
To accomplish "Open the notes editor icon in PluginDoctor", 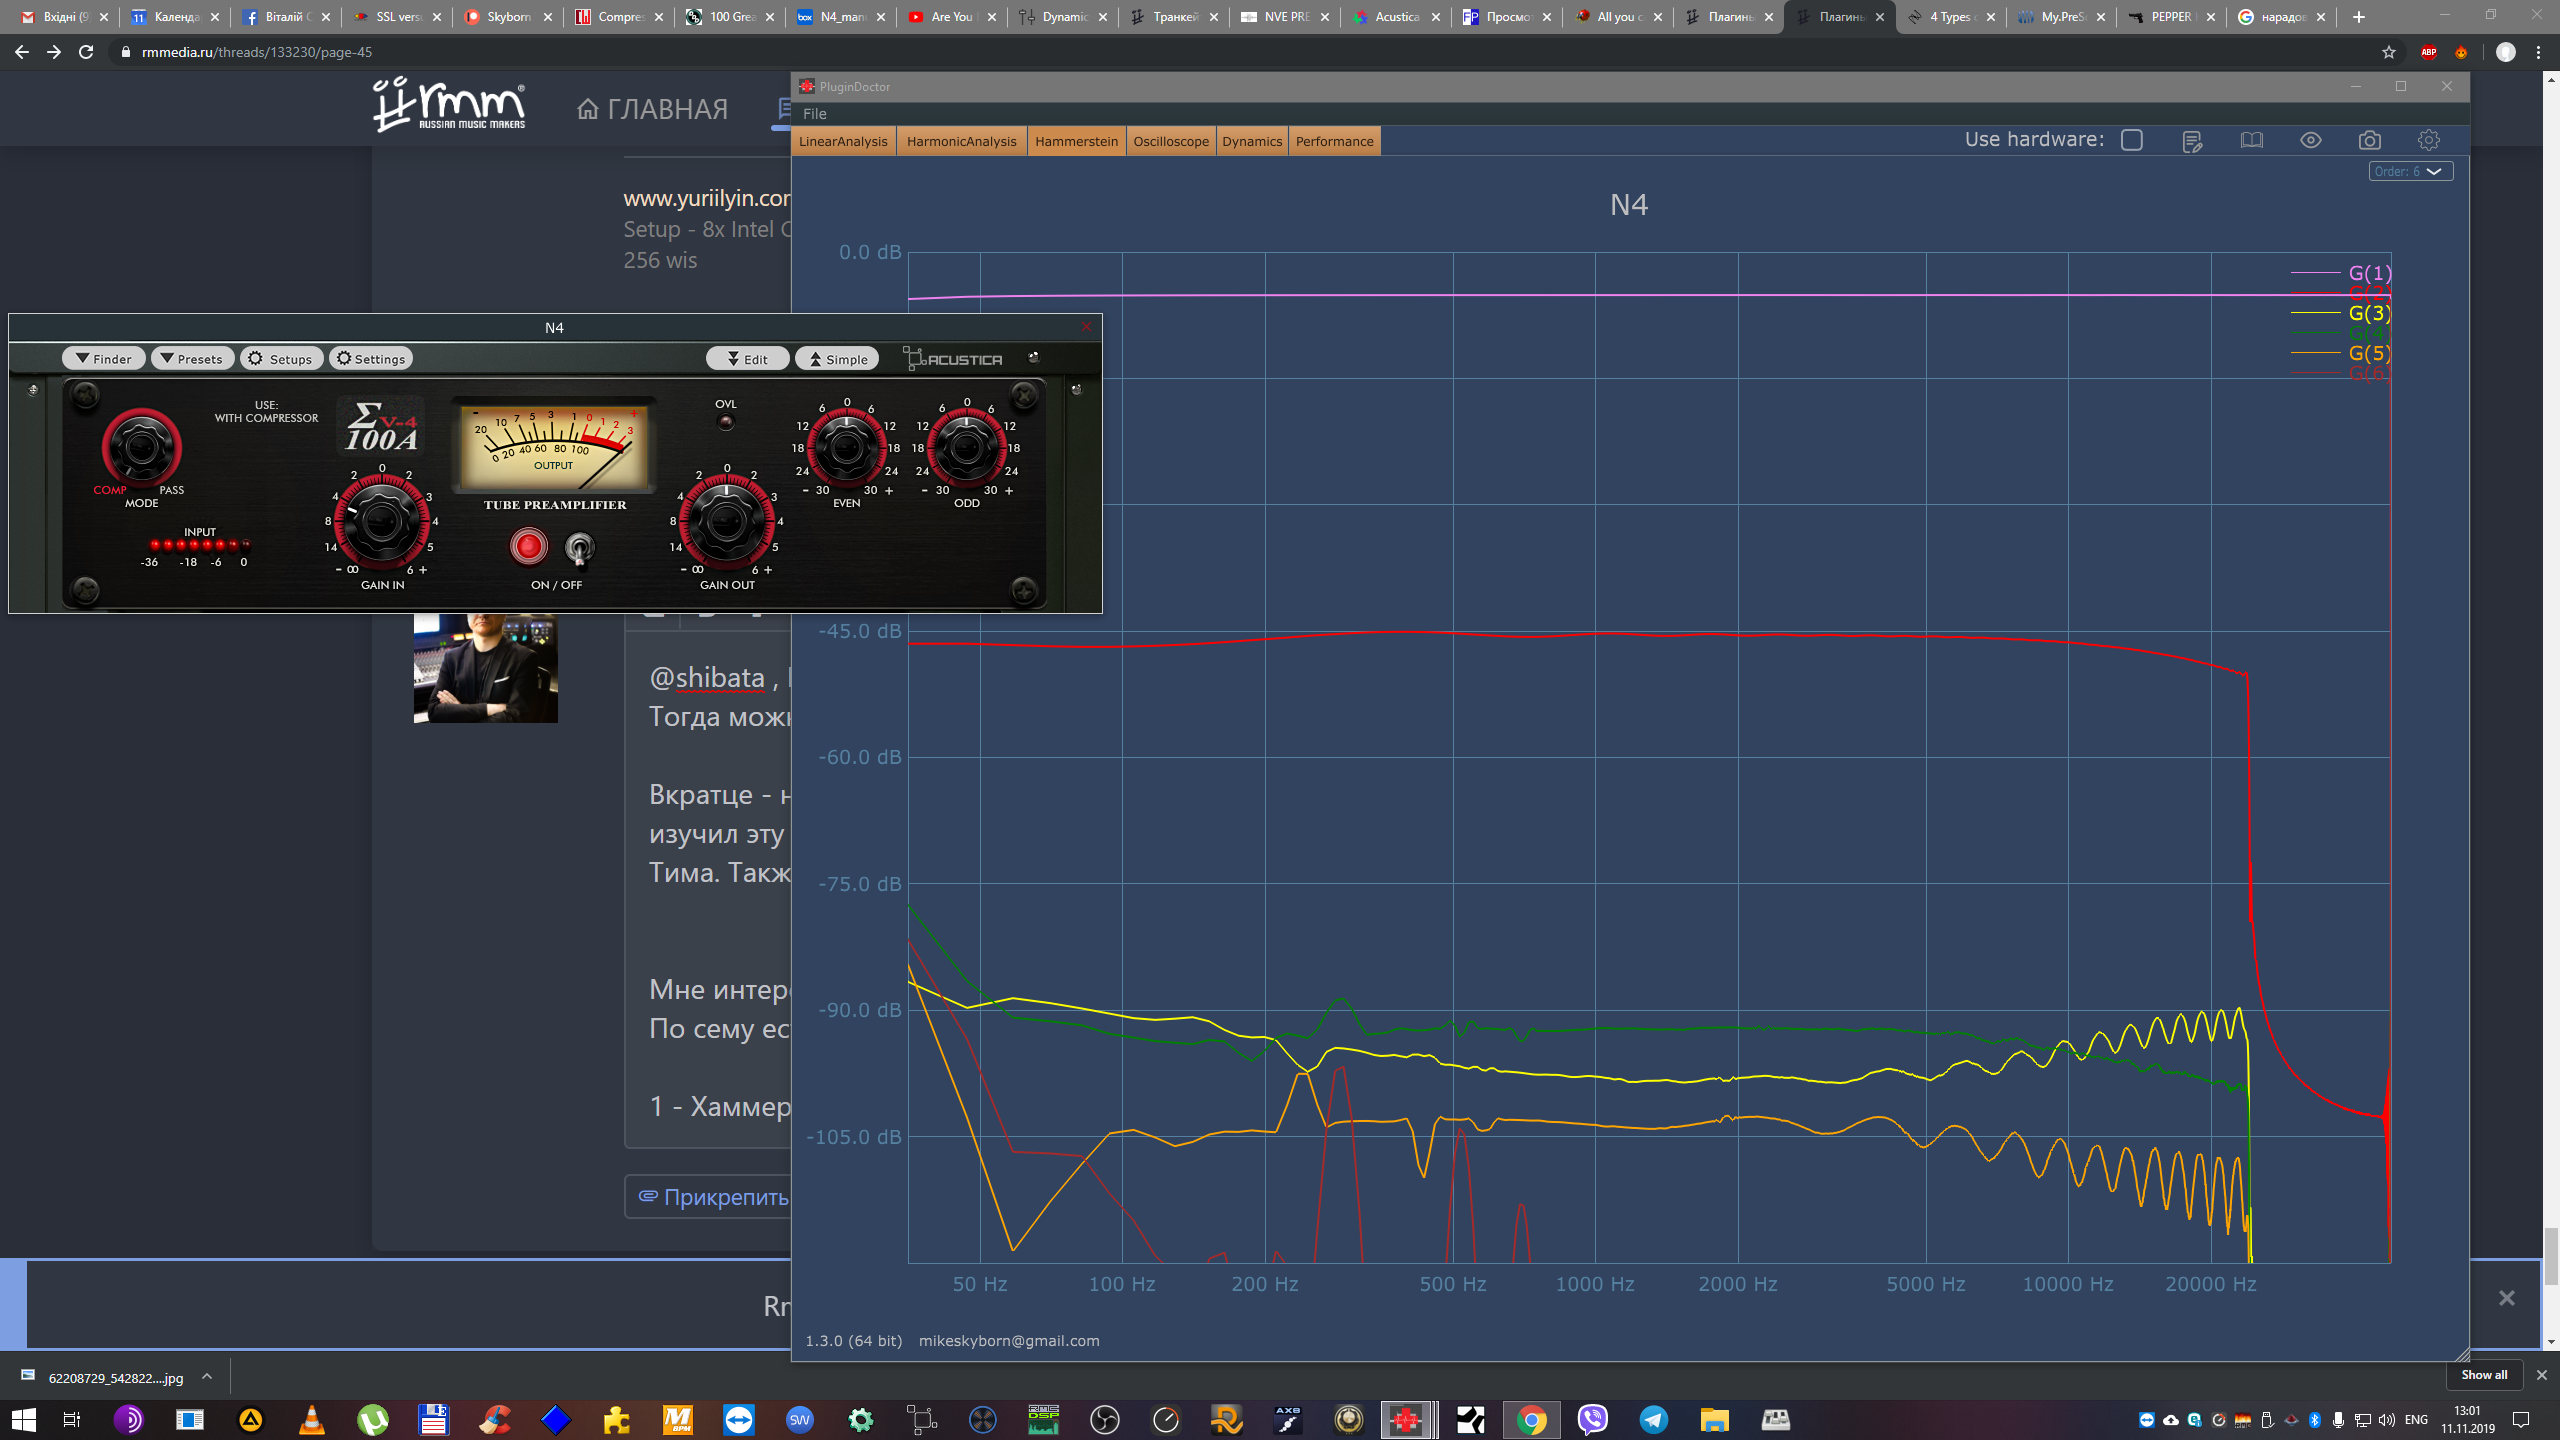I will point(2192,141).
